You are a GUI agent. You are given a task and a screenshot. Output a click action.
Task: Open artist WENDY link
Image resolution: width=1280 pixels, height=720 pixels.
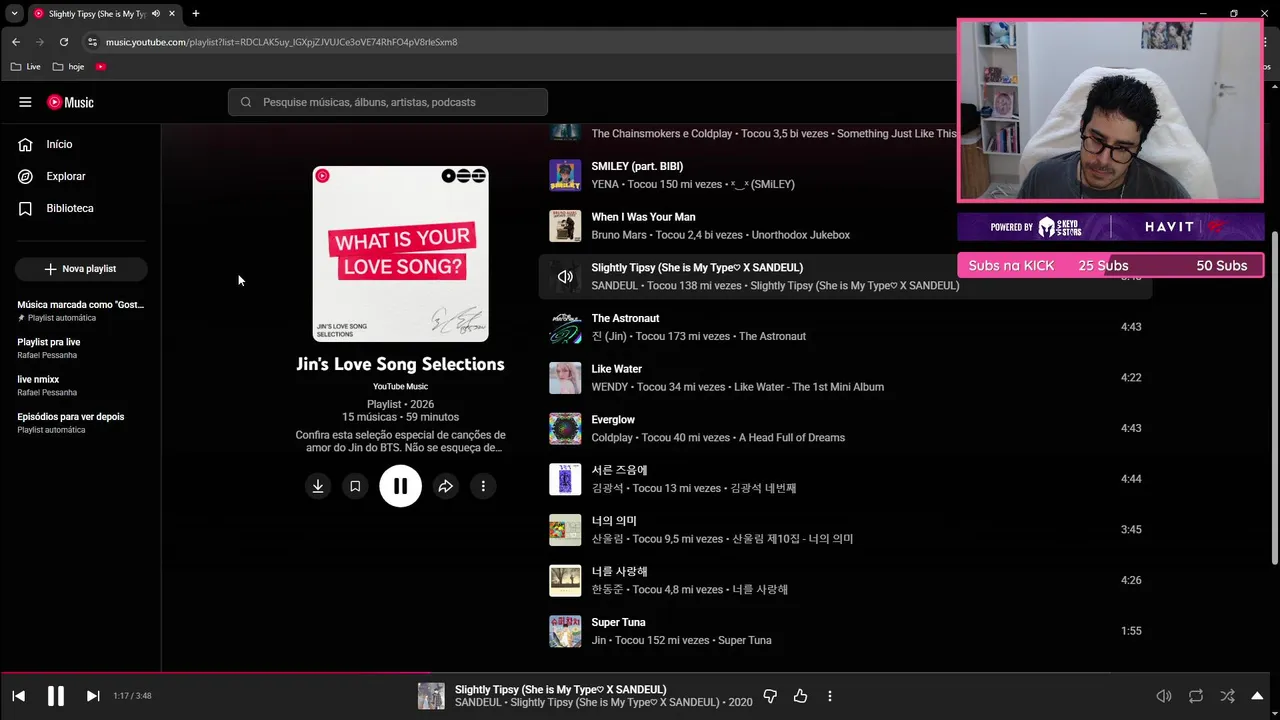pyautogui.click(x=610, y=387)
